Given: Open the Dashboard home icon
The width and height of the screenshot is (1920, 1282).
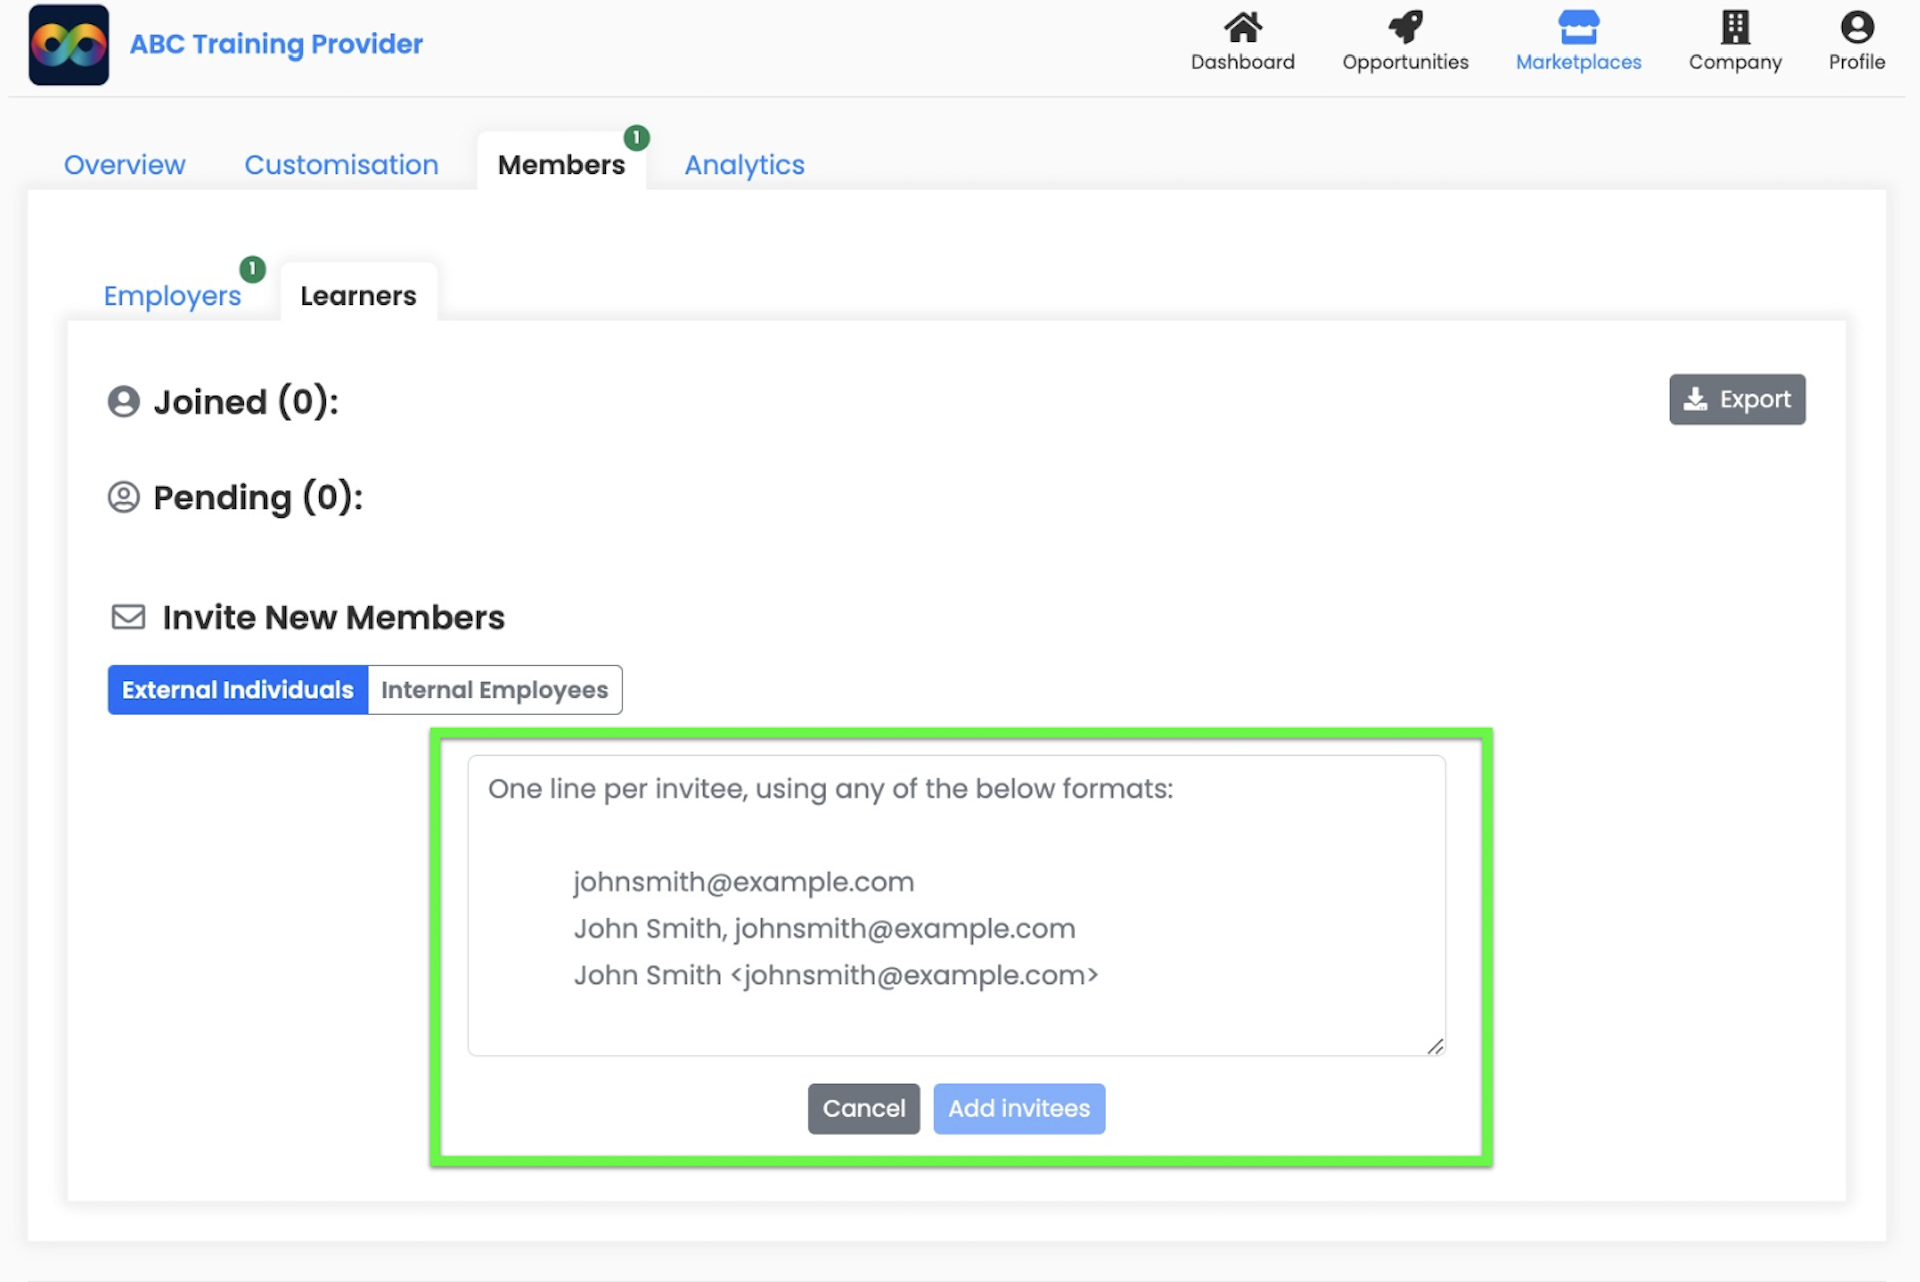Looking at the screenshot, I should [1242, 27].
